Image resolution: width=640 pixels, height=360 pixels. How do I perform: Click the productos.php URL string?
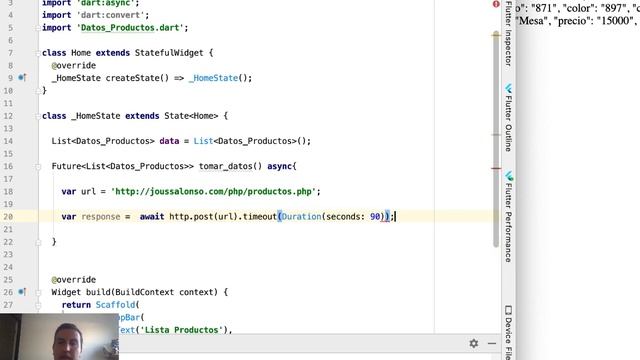213,191
